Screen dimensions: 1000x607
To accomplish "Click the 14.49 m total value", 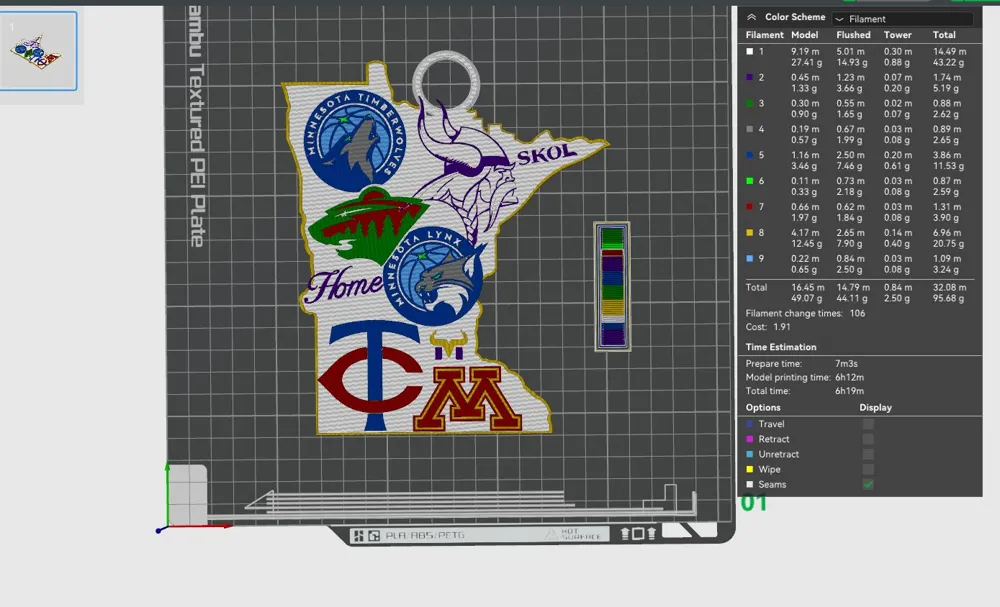I will click(949, 52).
